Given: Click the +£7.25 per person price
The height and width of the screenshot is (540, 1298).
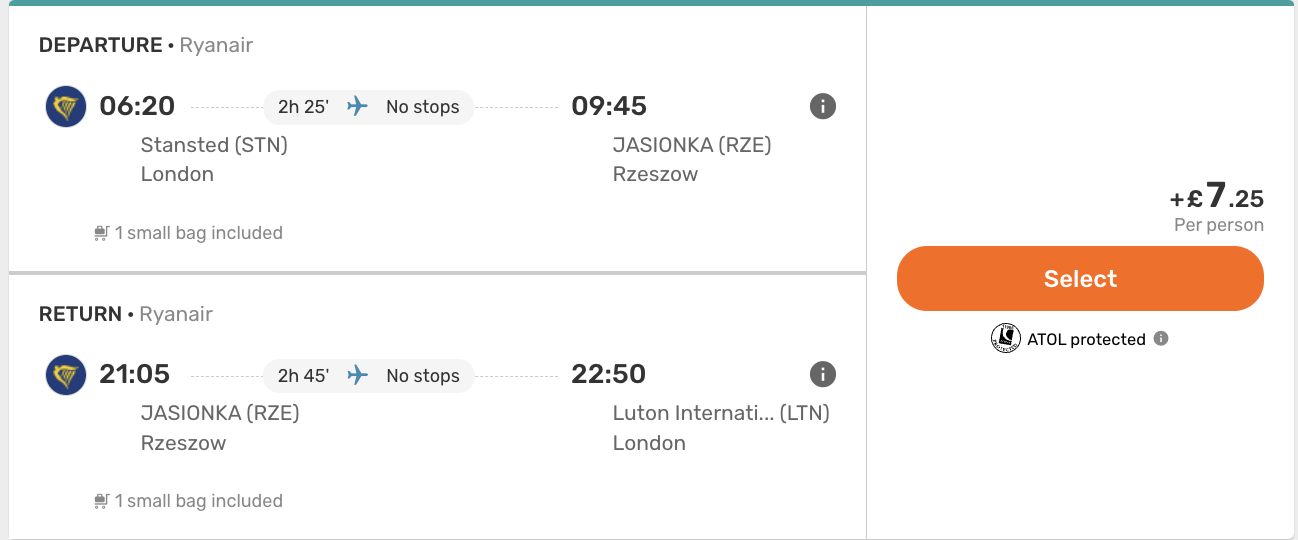Looking at the screenshot, I should tap(1217, 205).
